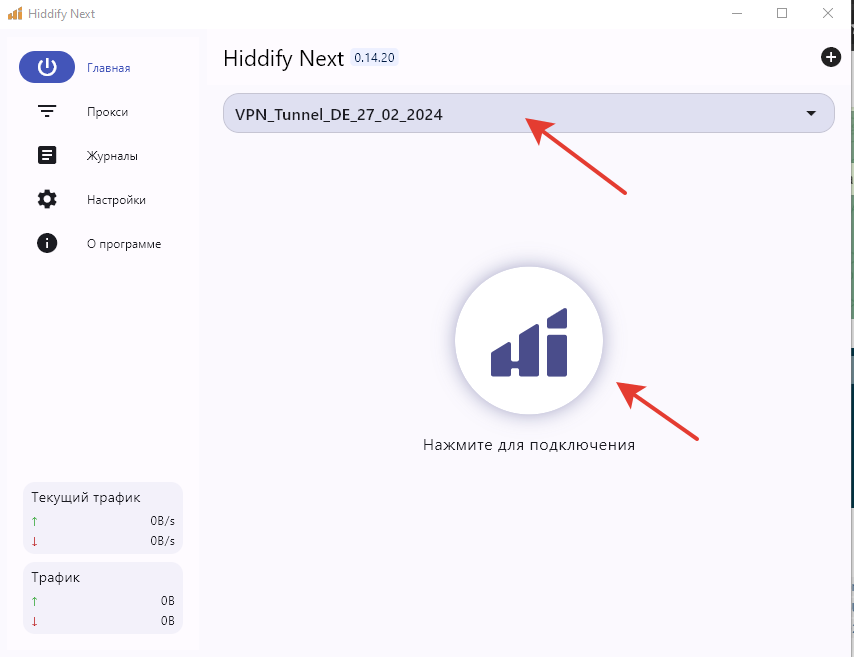854x657 pixels.
Task: Click the Текущий трафик heading
Action: 86,497
